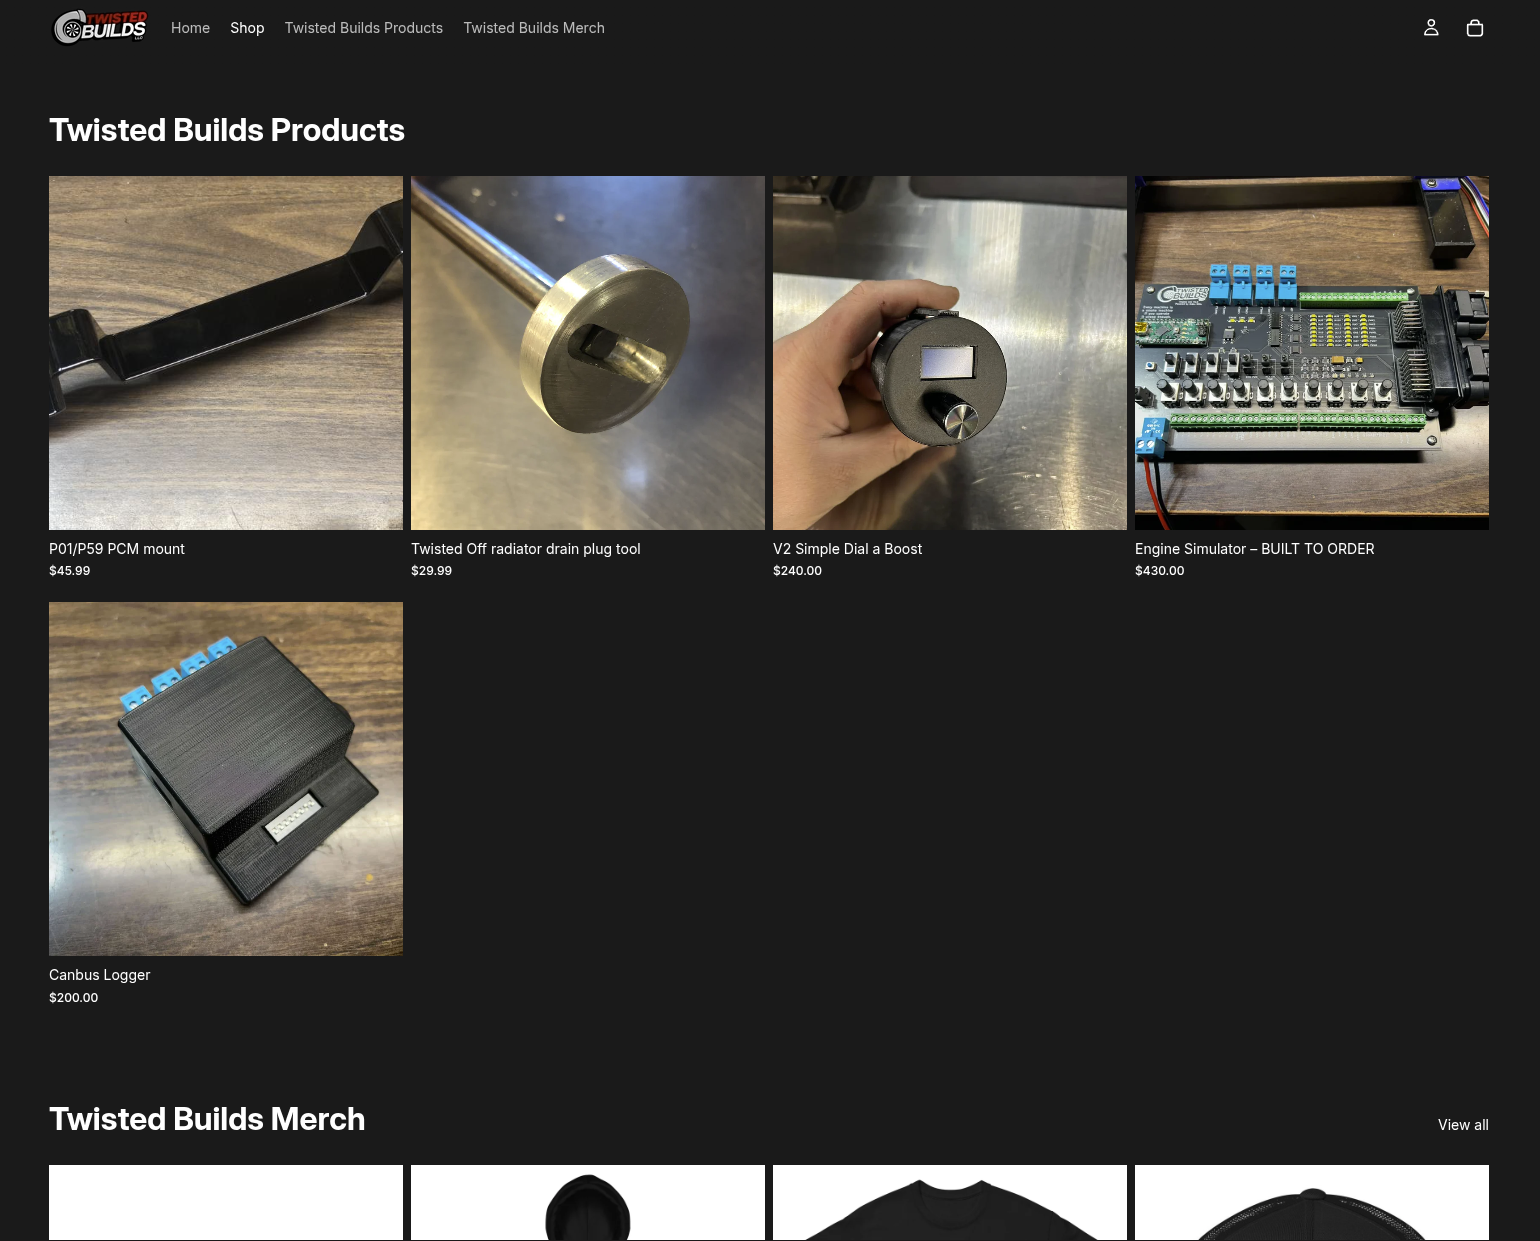Click the Canbus Logger product photo
Image resolution: width=1540 pixels, height=1241 pixels.
click(x=226, y=779)
